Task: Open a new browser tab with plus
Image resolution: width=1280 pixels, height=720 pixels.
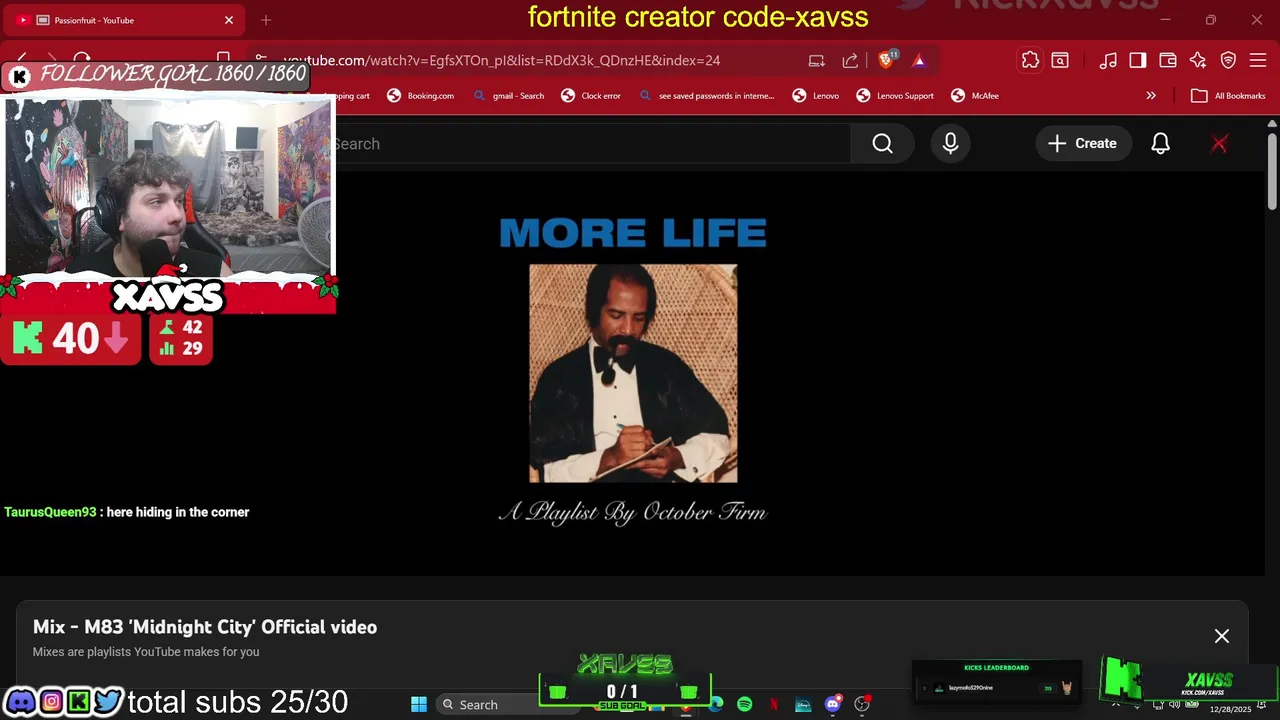Action: click(x=266, y=20)
